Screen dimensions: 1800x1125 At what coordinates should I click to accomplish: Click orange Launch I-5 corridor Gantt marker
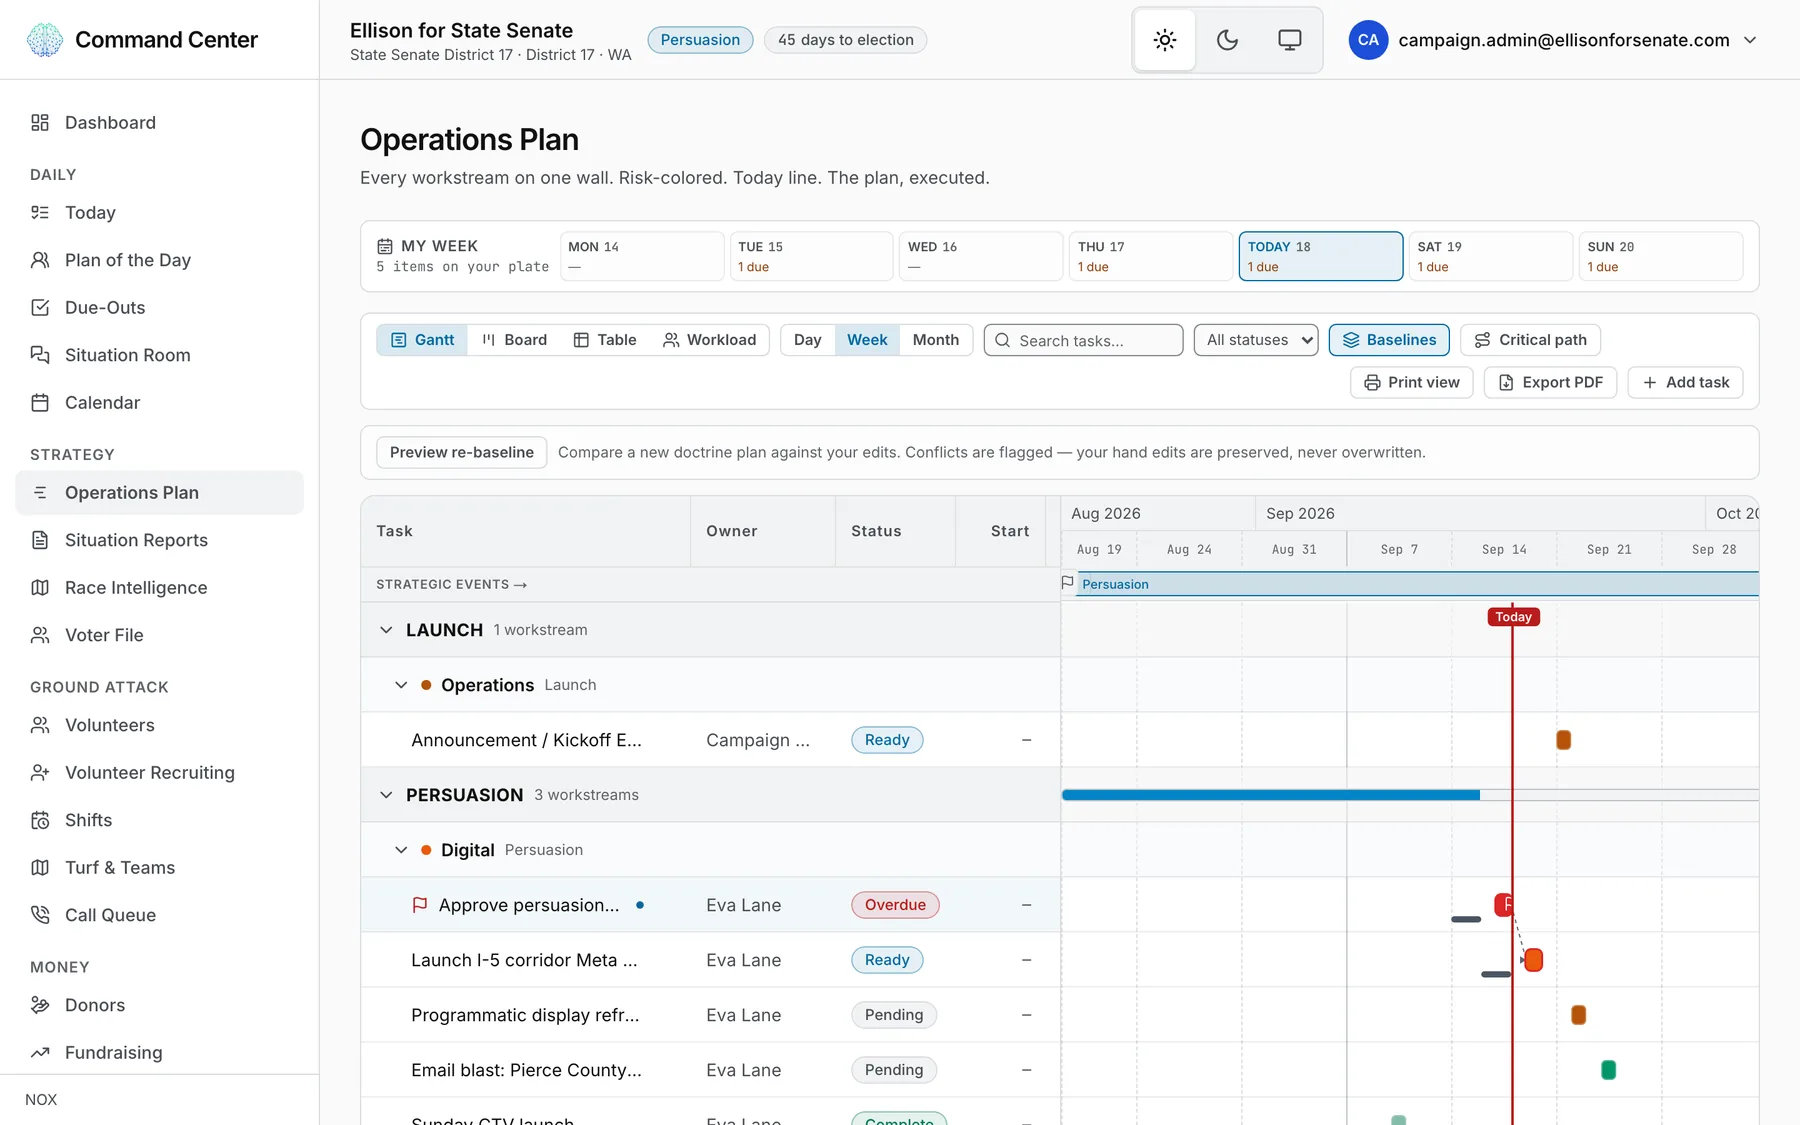point(1533,960)
